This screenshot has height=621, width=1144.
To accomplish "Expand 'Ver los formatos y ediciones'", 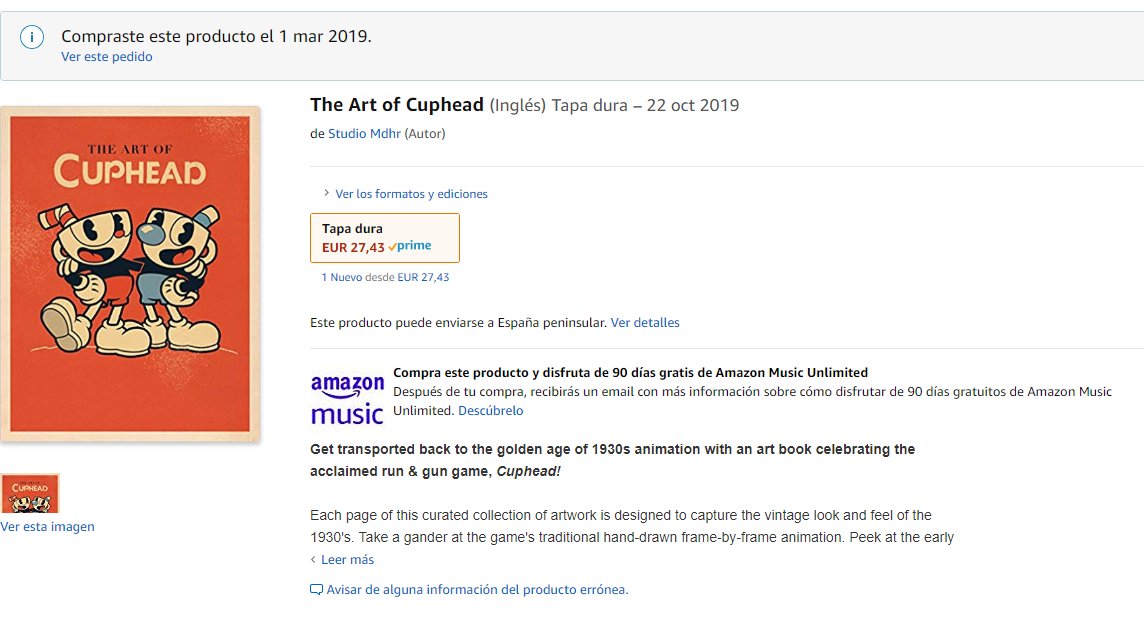I will [x=411, y=194].
